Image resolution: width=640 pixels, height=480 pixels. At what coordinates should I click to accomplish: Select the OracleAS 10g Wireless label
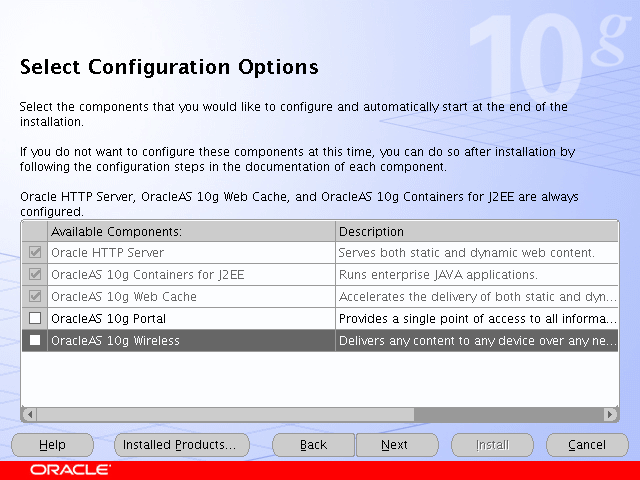point(115,341)
